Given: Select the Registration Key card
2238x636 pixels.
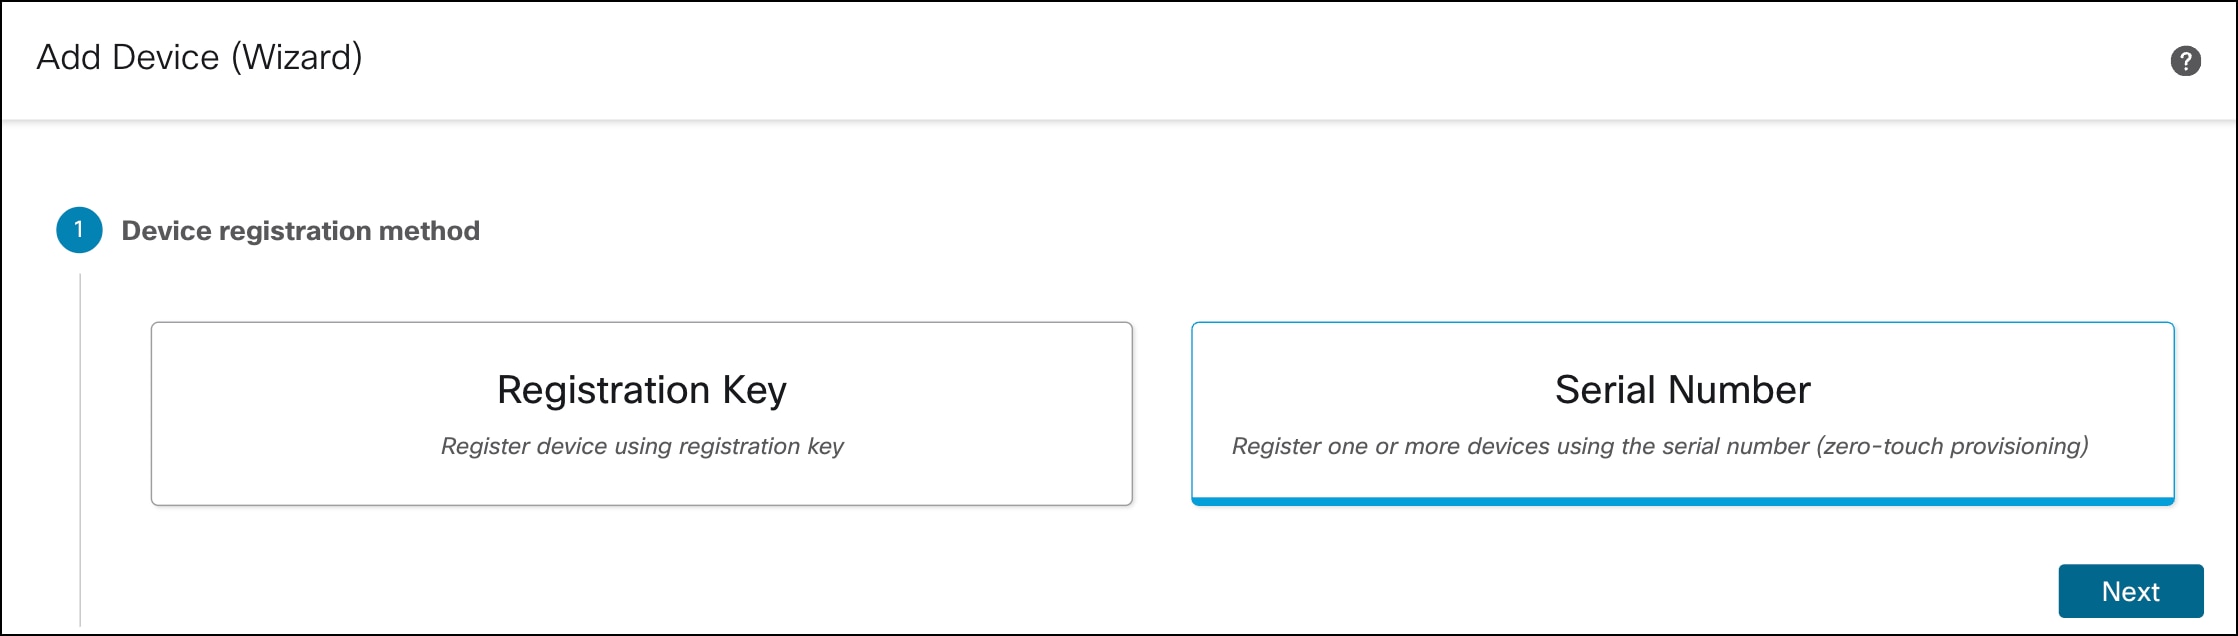Looking at the screenshot, I should click(x=641, y=413).
